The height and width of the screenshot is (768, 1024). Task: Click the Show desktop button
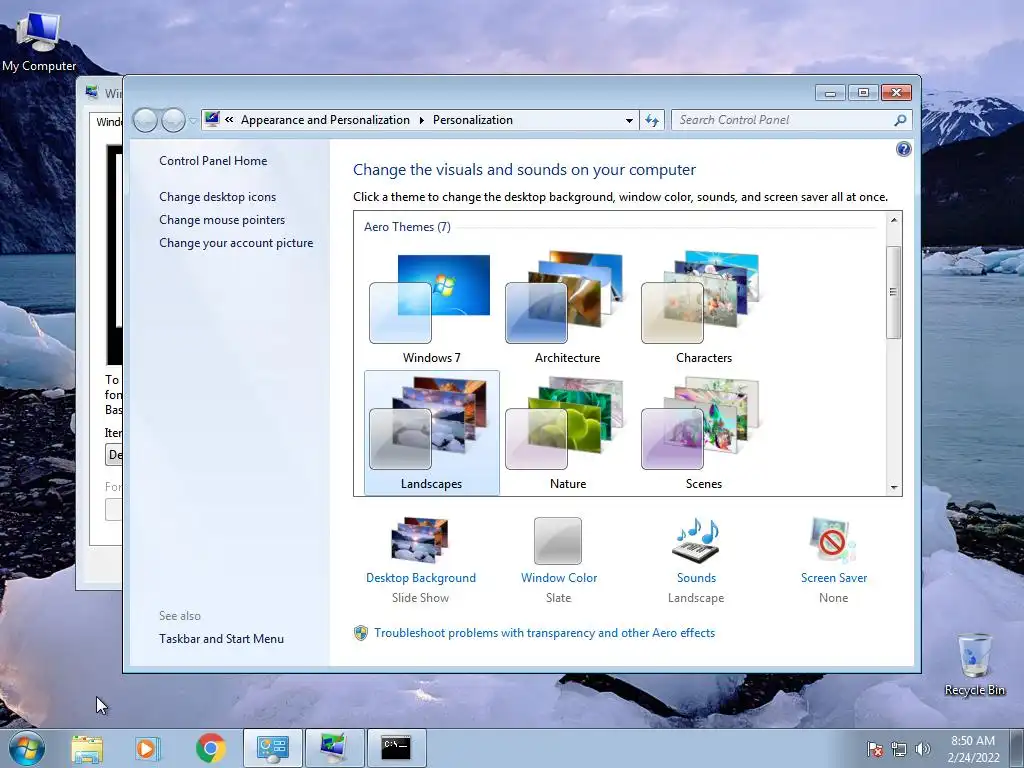pyautogui.click(x=1017, y=749)
